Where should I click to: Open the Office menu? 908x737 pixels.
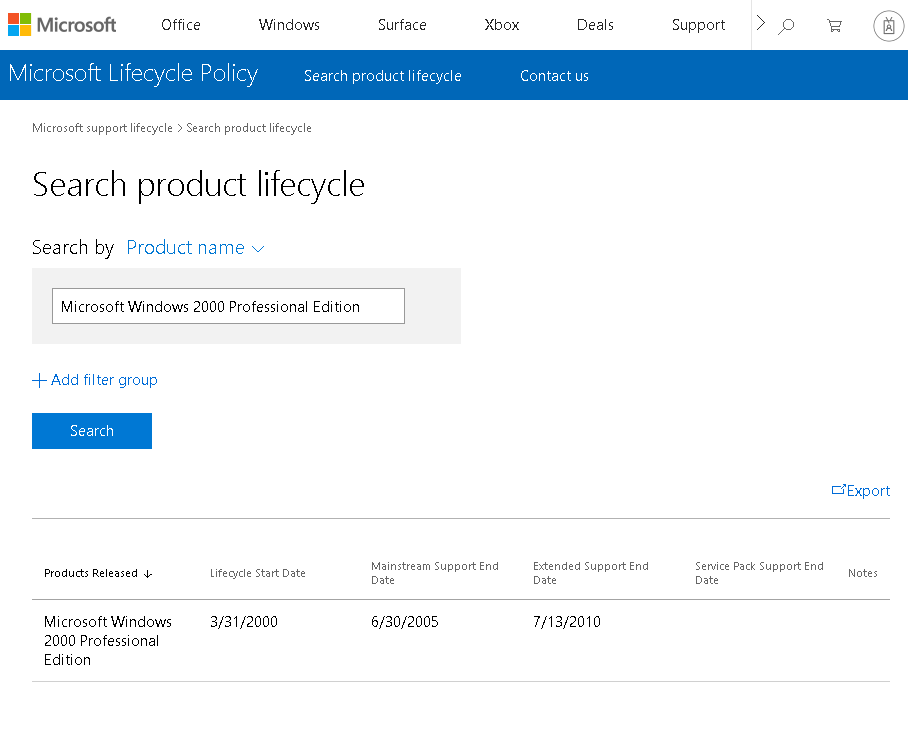pos(181,25)
